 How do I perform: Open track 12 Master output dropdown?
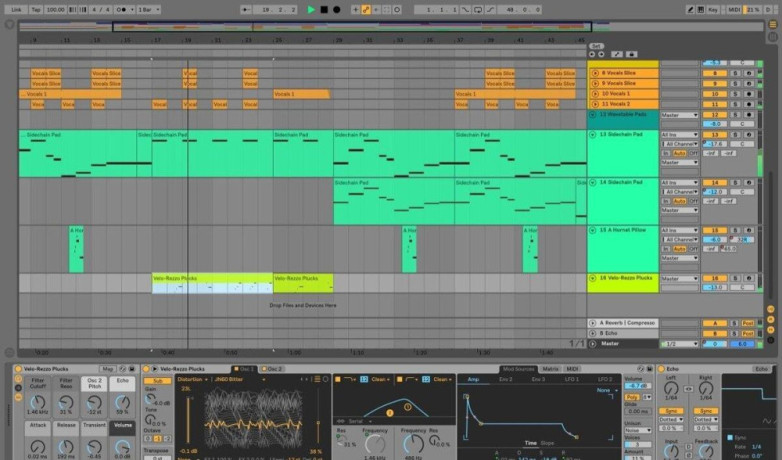(679, 115)
